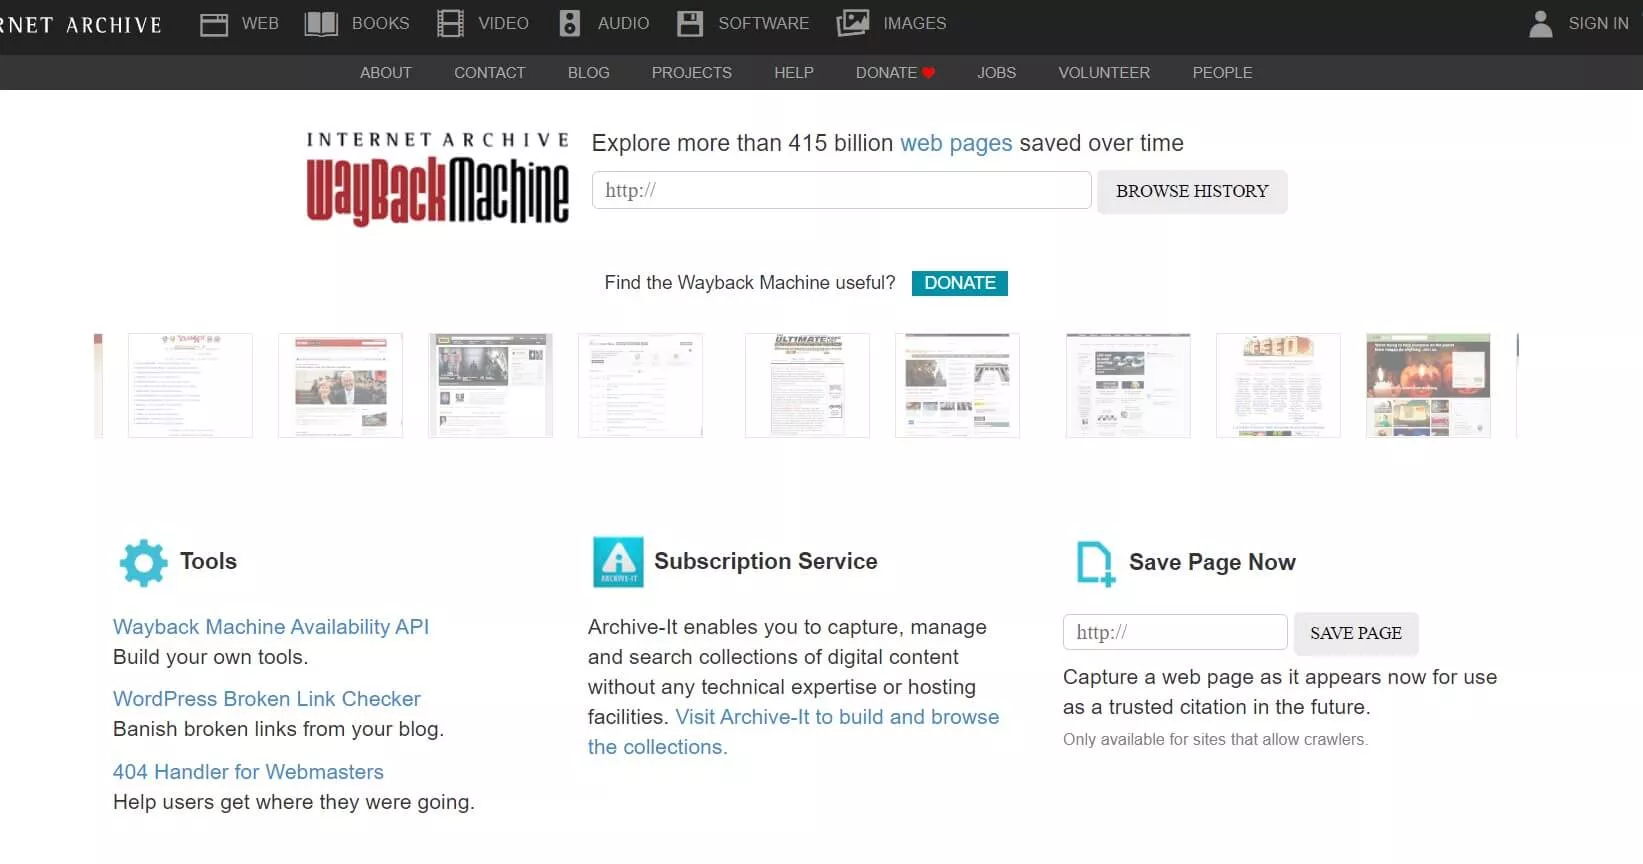This screenshot has width=1643, height=864.
Task: Visit the BLOG link
Action: (588, 73)
